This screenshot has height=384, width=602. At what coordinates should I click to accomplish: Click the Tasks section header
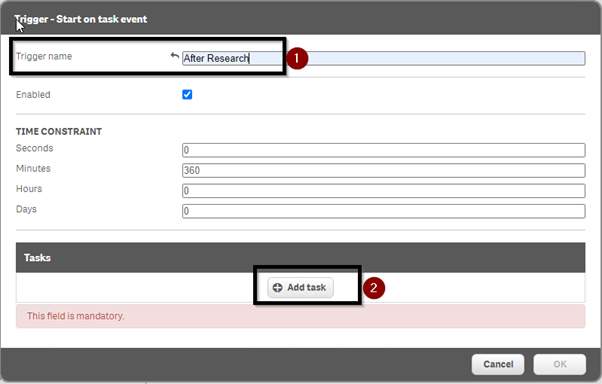300,257
